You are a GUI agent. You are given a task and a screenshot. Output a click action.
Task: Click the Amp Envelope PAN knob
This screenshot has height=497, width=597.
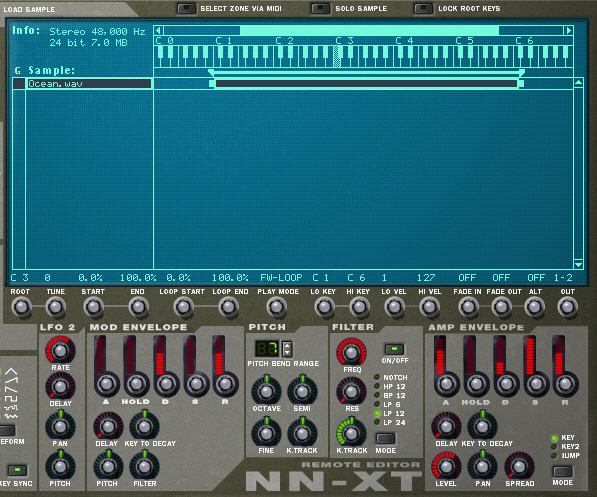pos(482,467)
